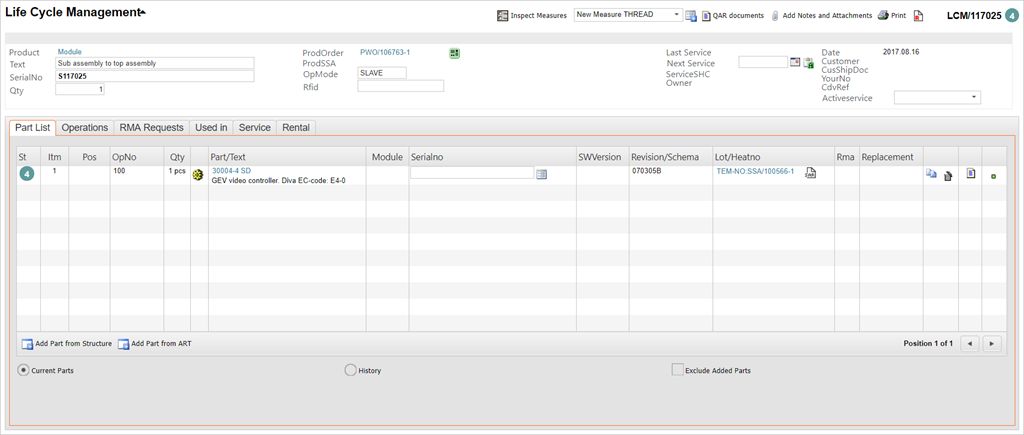The width and height of the screenshot is (1024, 435).
Task: Open the Lot/Heatno document icon
Action: 811,173
